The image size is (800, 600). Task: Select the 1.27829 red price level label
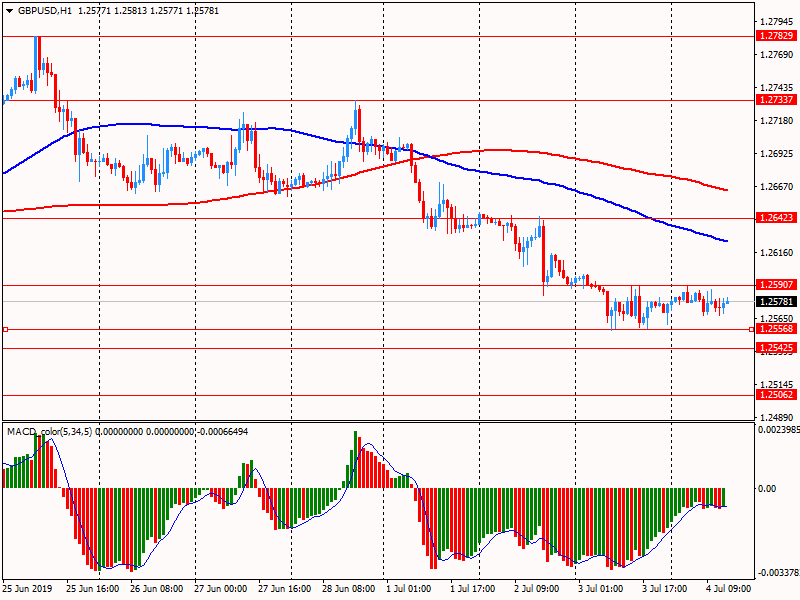point(776,36)
